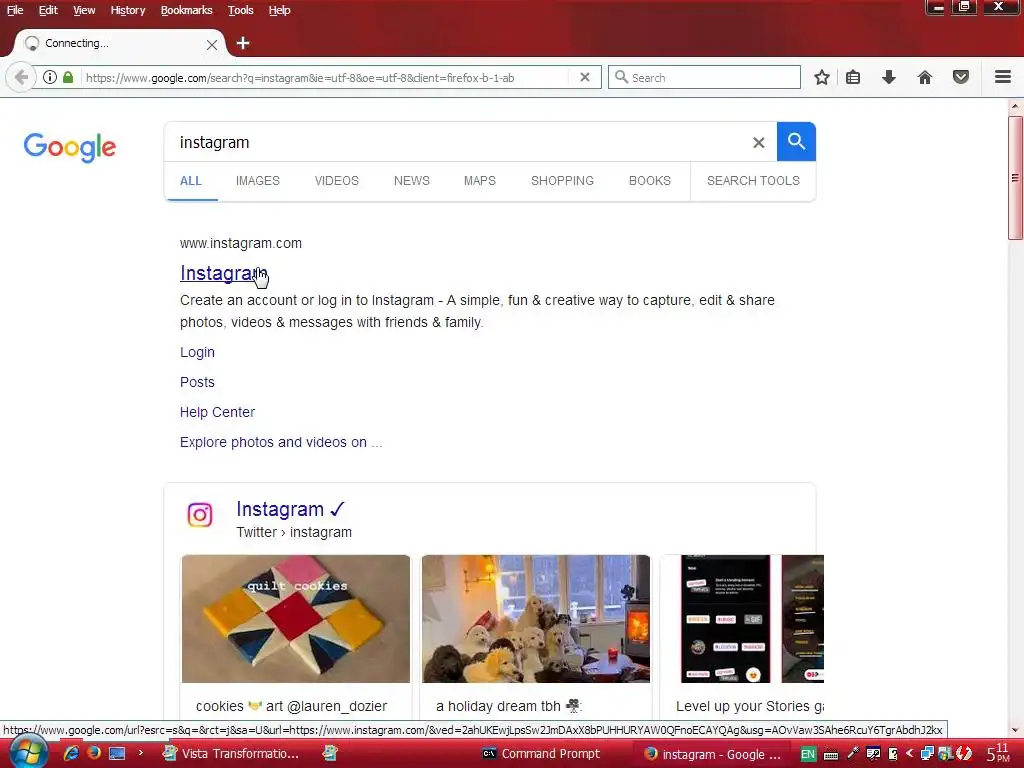Click the Firefox toolbar Search box
This screenshot has width=1024, height=768.
point(704,77)
